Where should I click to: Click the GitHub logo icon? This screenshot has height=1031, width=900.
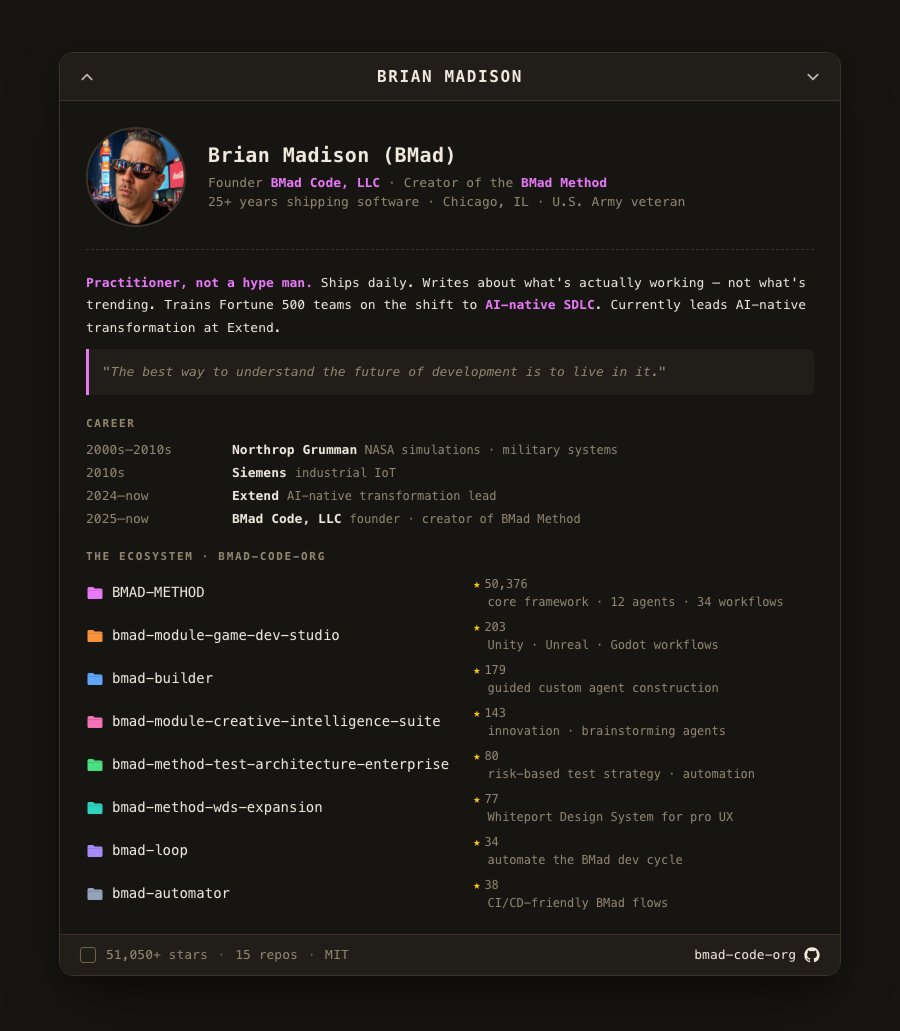pyautogui.click(x=812, y=955)
